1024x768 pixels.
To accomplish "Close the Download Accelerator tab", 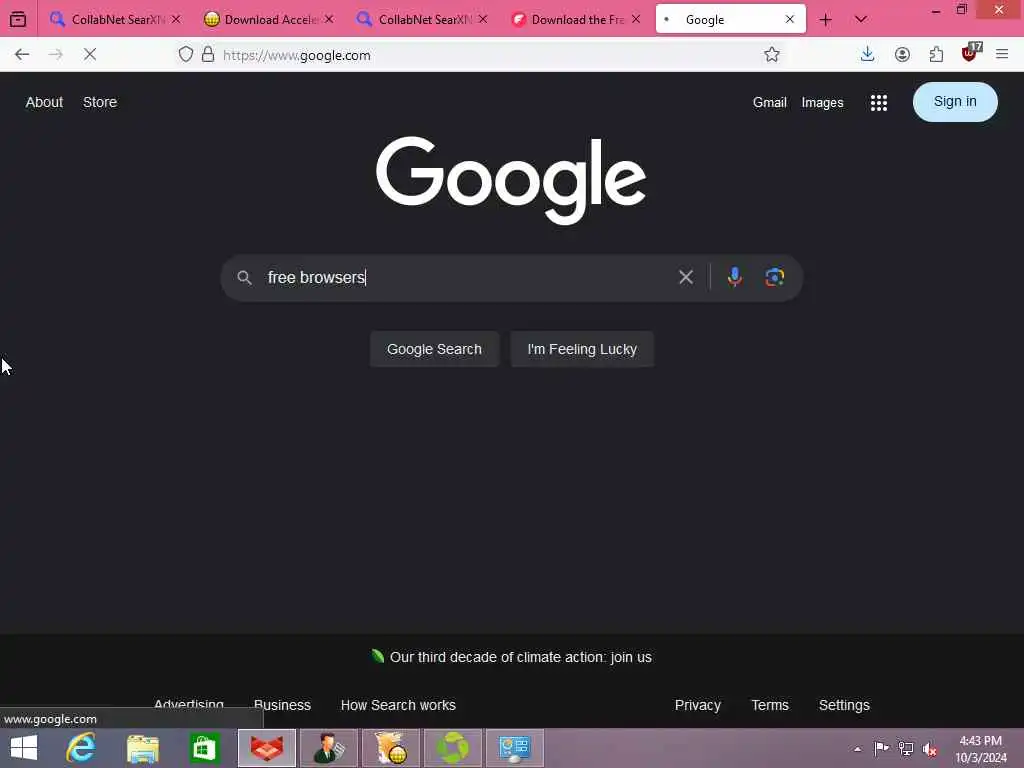I will (329, 20).
